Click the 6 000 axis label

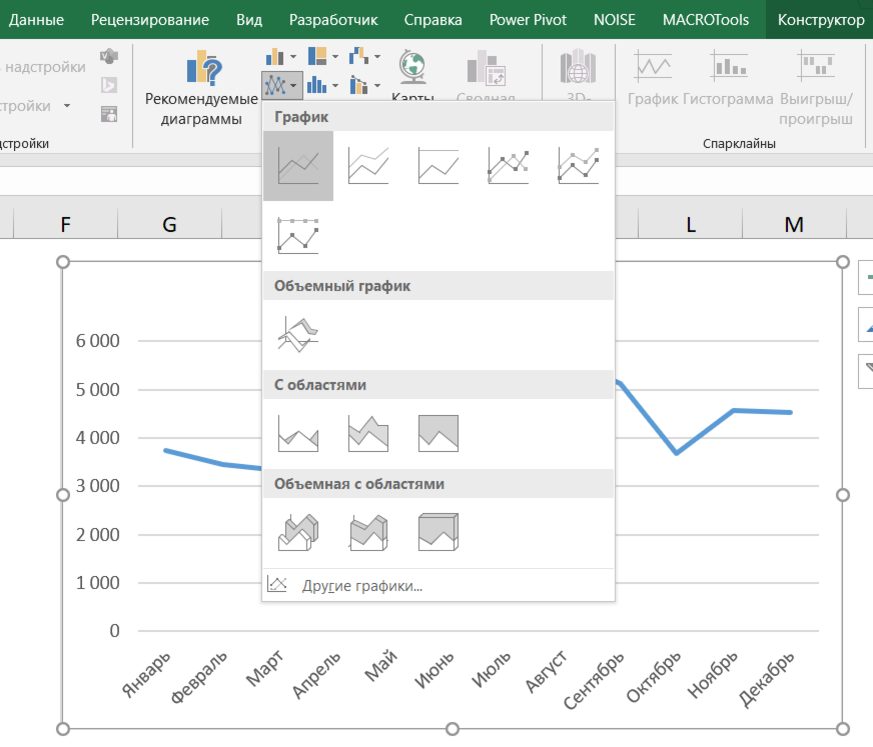point(97,341)
